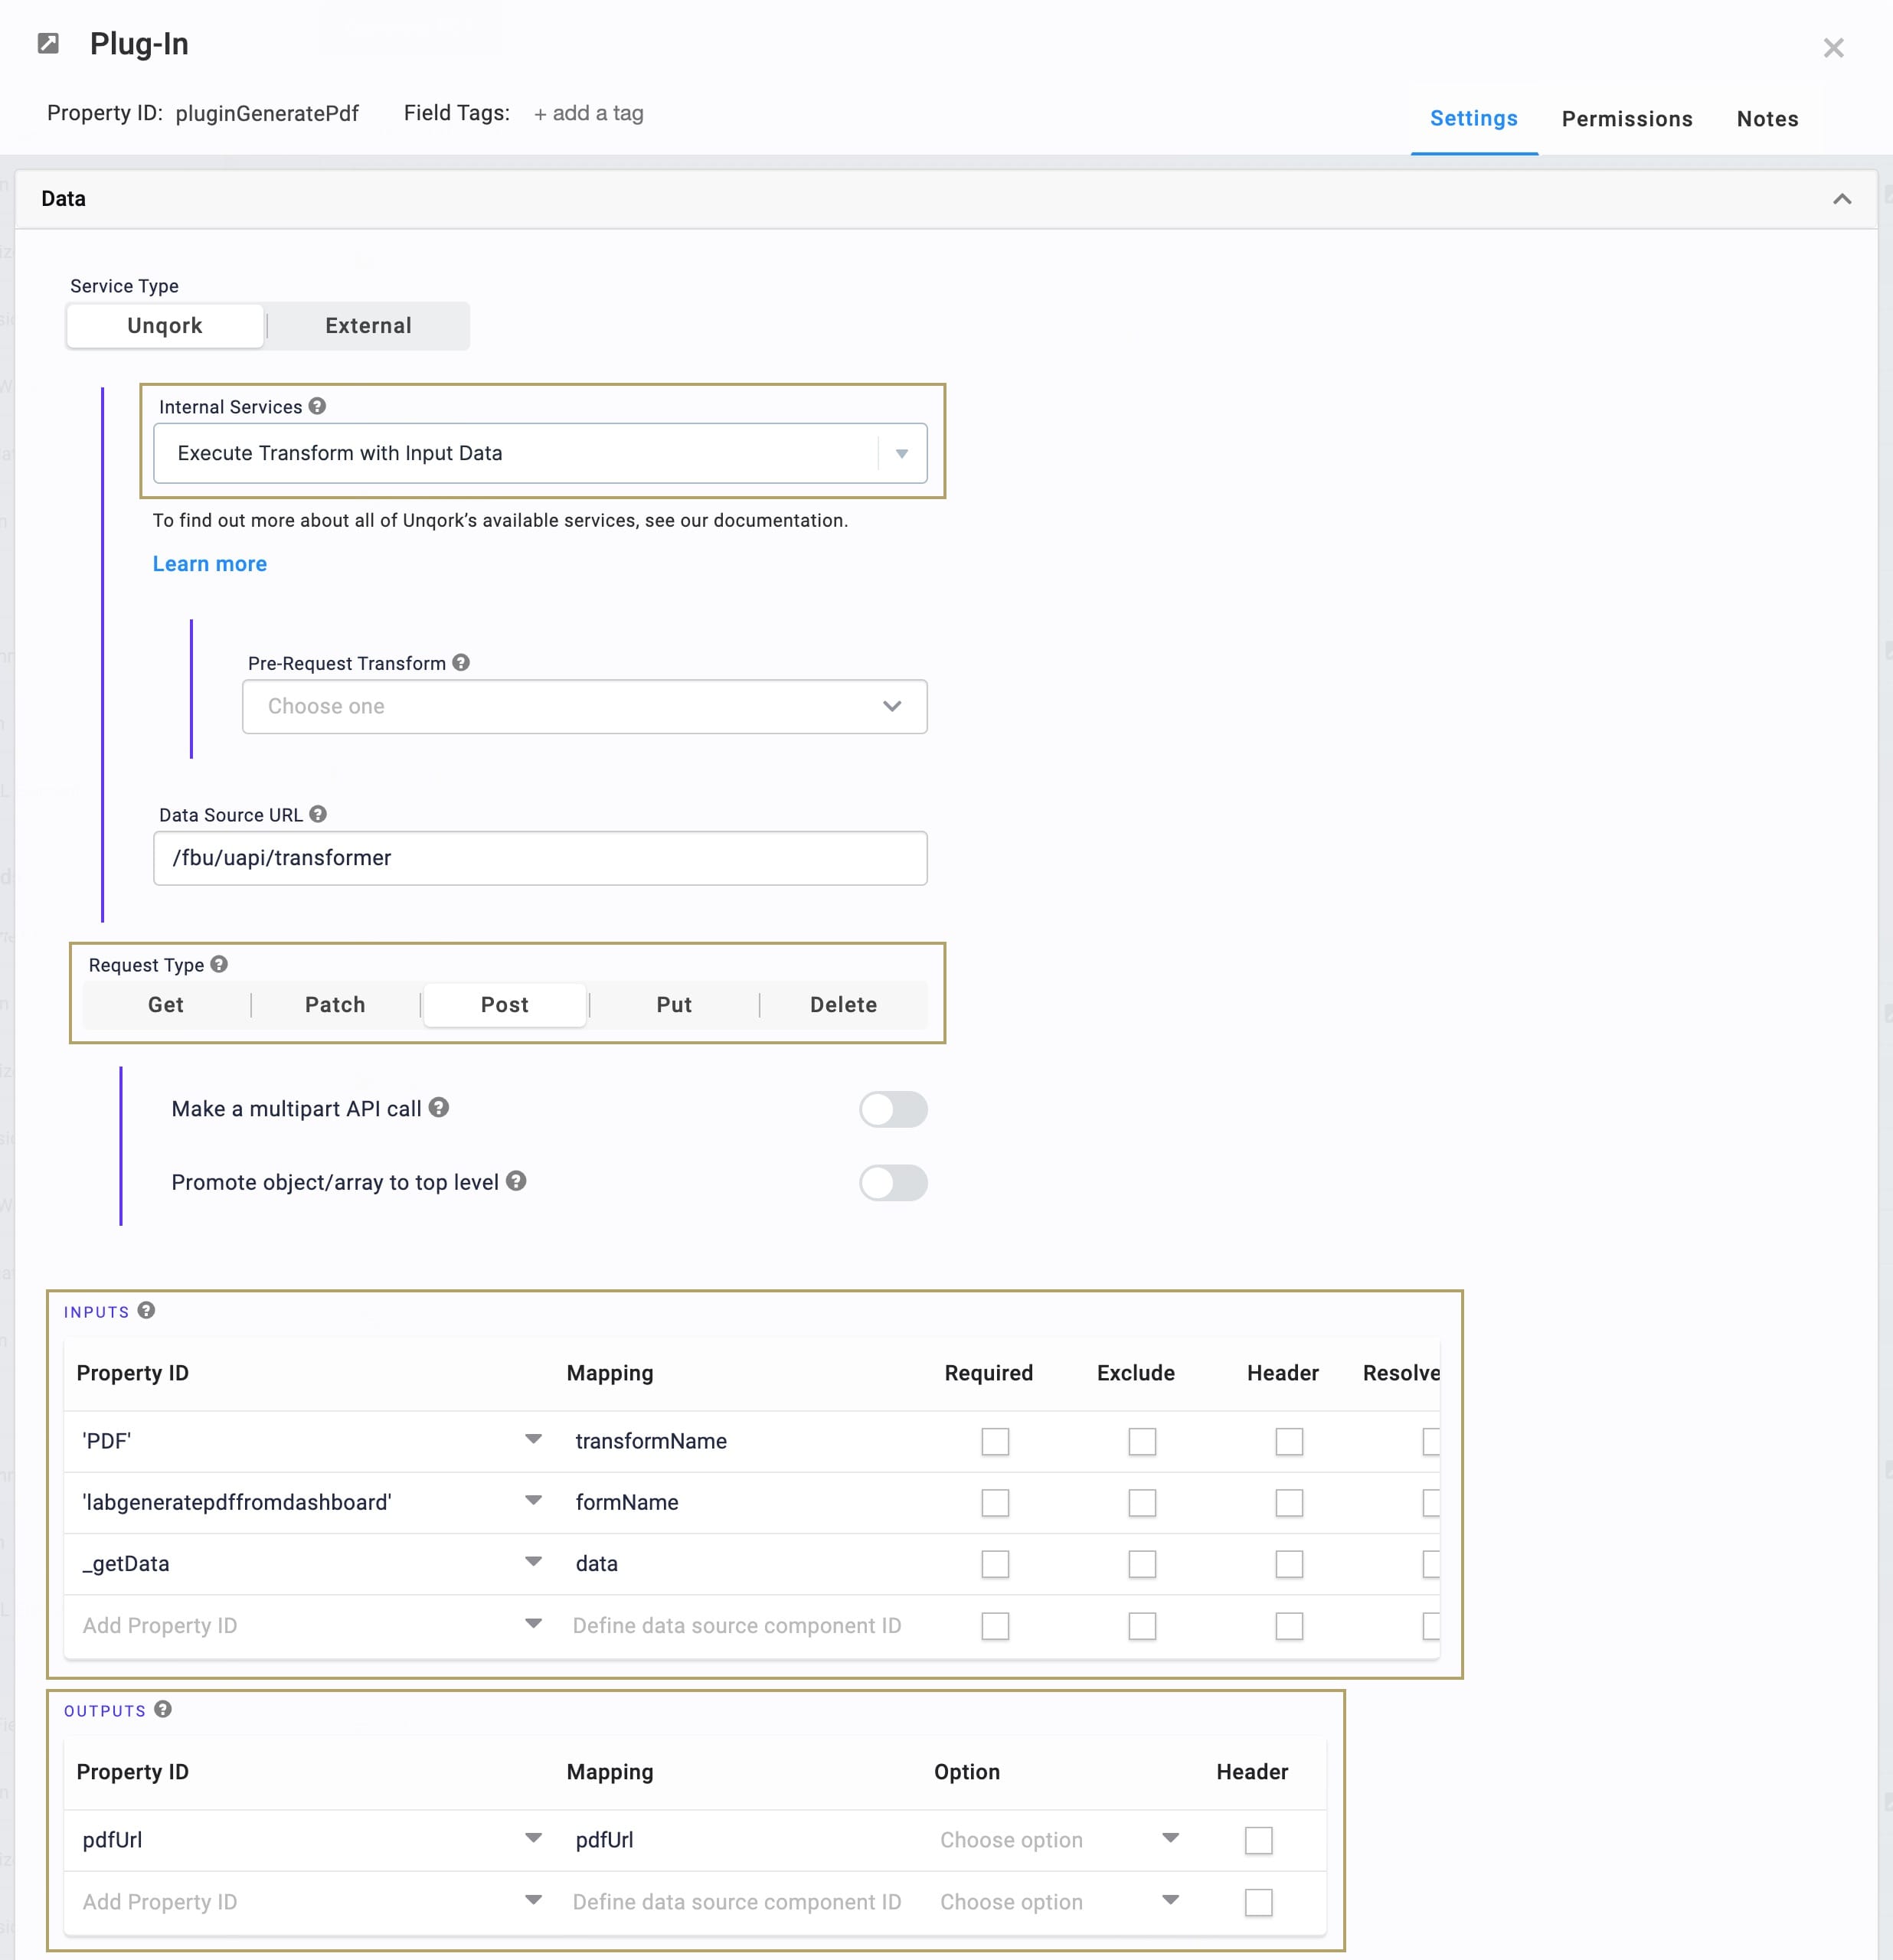The width and height of the screenshot is (1893, 1960).
Task: Close the Plug-In settings panel
Action: coord(1833,48)
